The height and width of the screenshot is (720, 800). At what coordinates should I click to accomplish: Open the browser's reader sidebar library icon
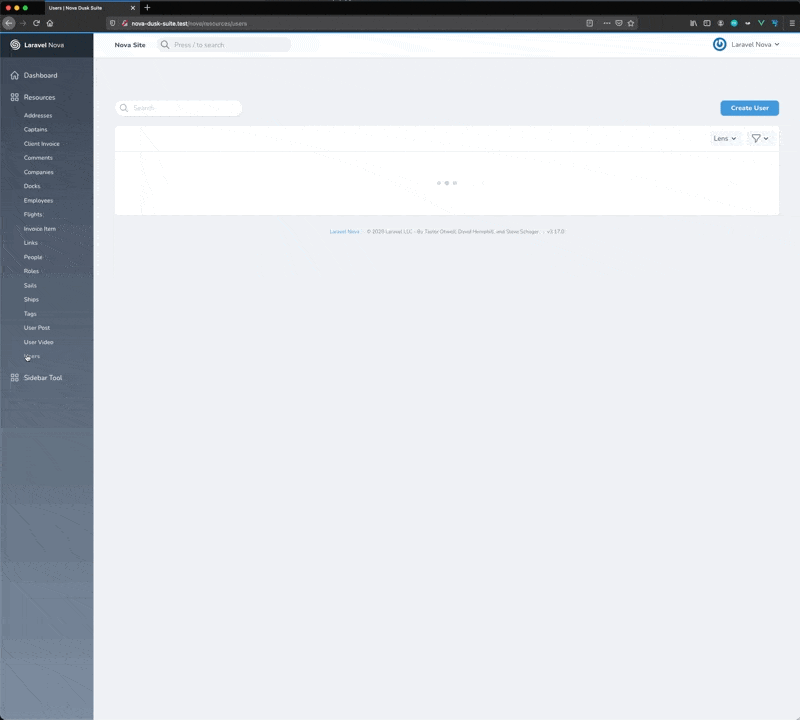click(693, 21)
